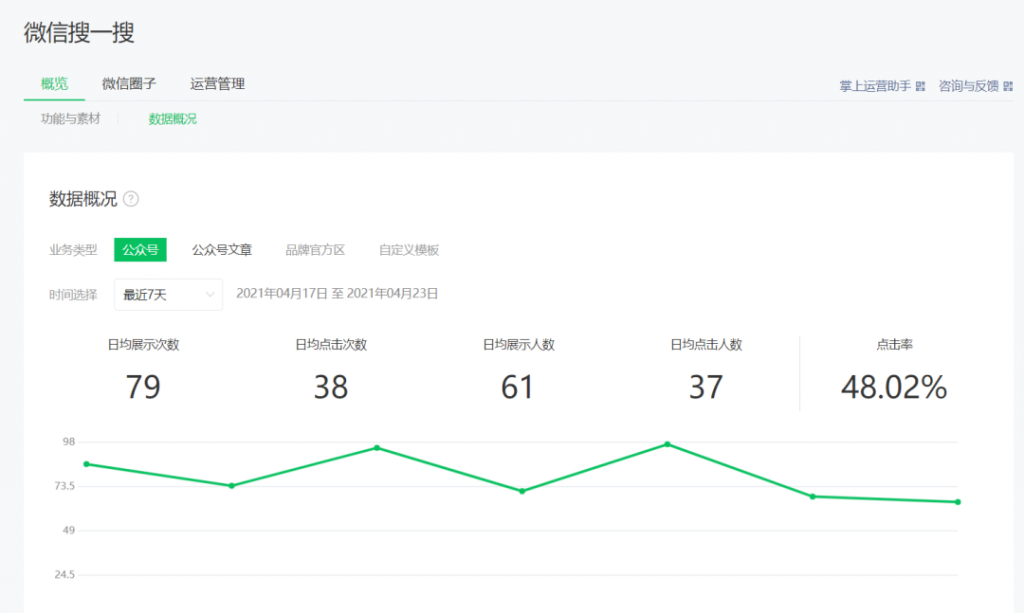The width and height of the screenshot is (1024, 613).
Task: Click the 98 y-axis label
Action: click(x=69, y=442)
